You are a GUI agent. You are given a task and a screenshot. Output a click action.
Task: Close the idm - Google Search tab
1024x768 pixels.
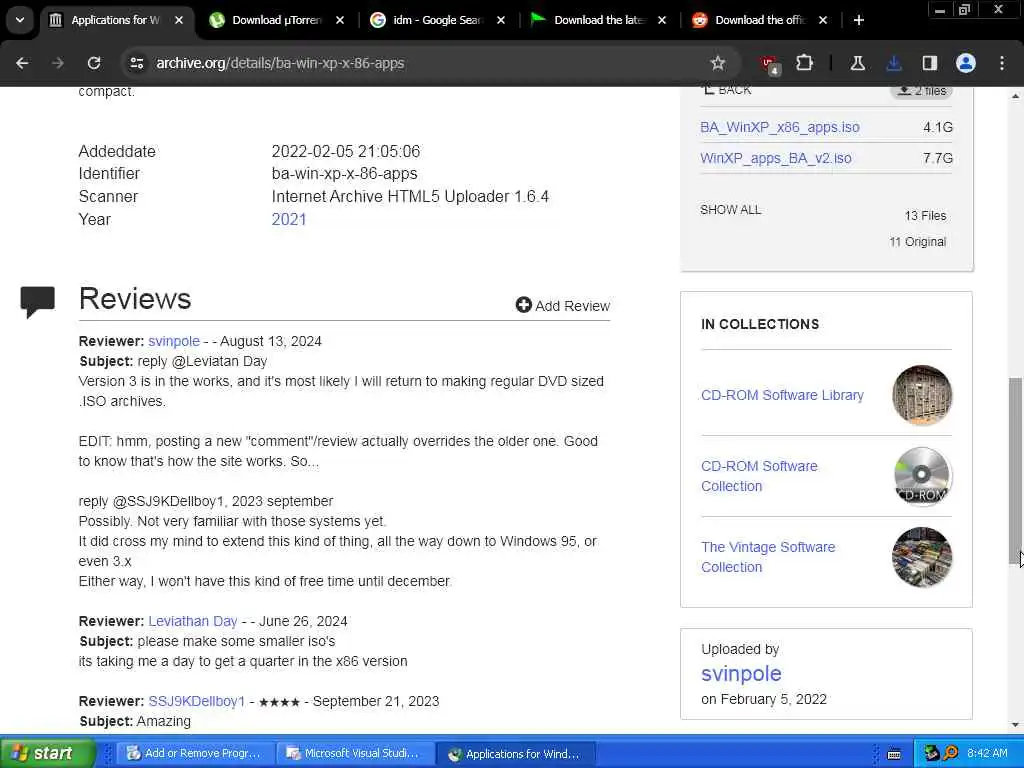click(501, 20)
